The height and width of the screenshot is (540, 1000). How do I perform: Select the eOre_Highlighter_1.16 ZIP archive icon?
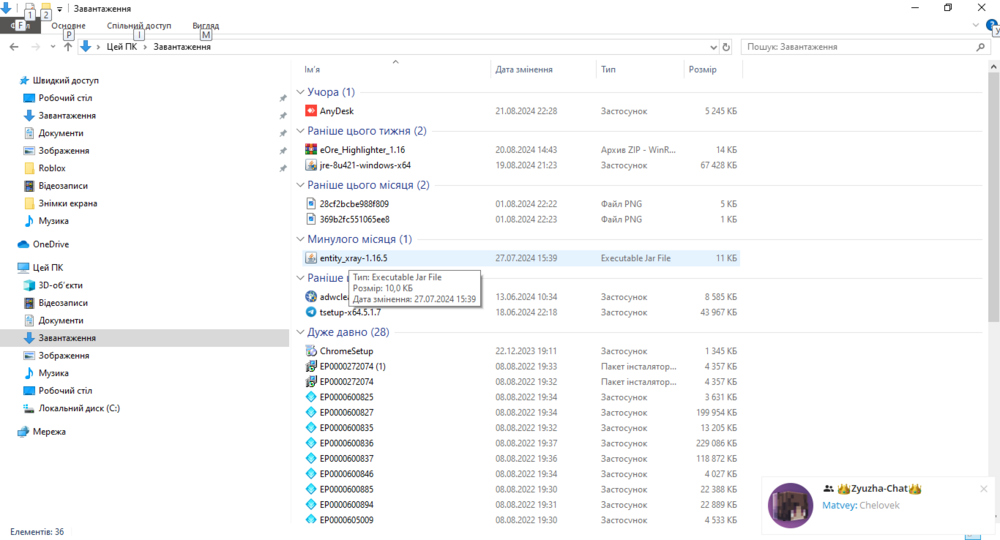(311, 150)
